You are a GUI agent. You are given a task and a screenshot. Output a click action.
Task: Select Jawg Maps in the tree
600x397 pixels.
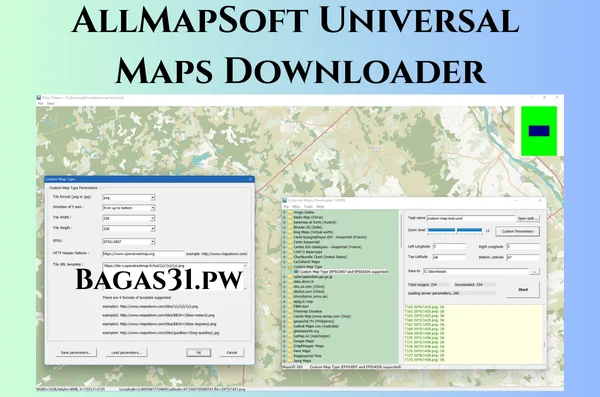coord(302,361)
